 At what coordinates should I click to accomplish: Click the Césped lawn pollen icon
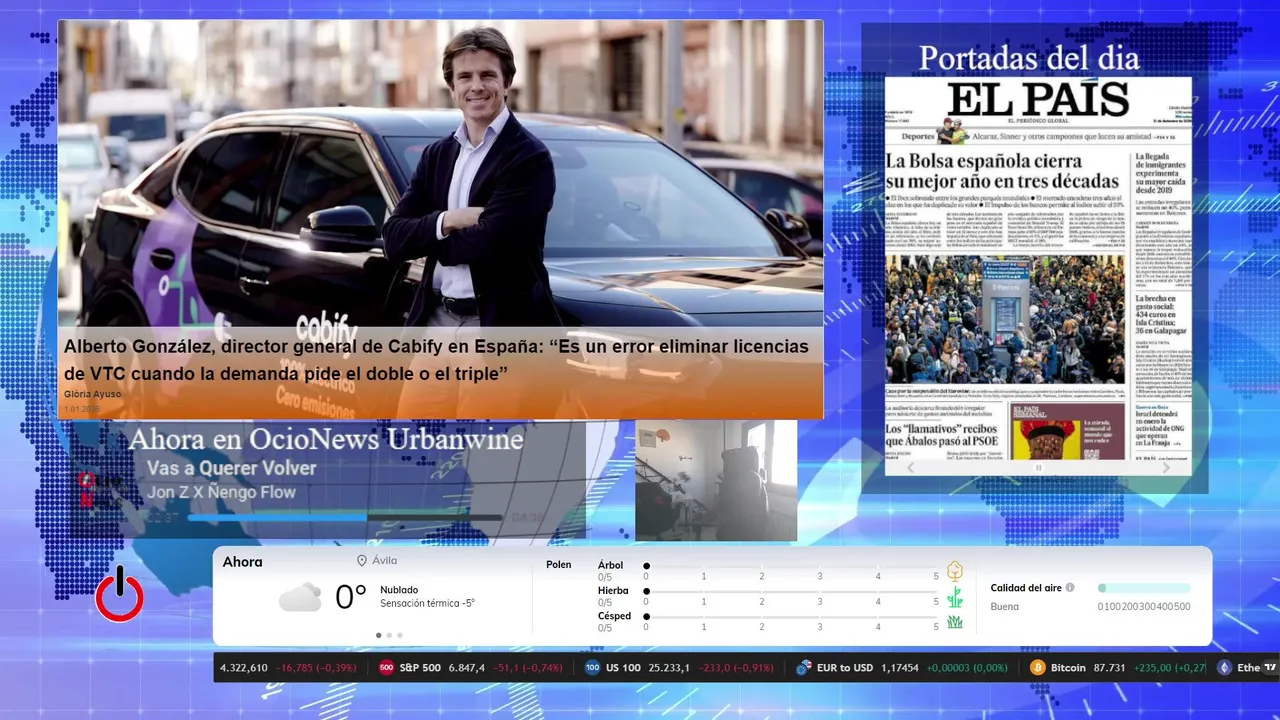(955, 622)
